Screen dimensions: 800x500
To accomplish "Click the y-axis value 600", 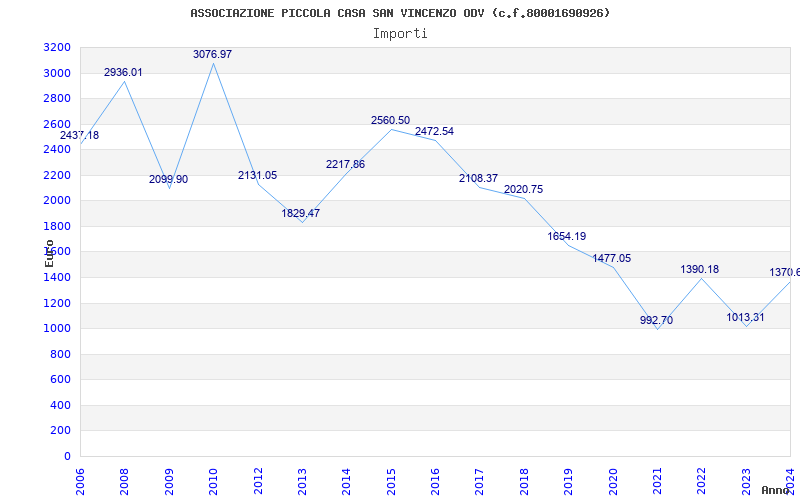I will pos(60,380).
